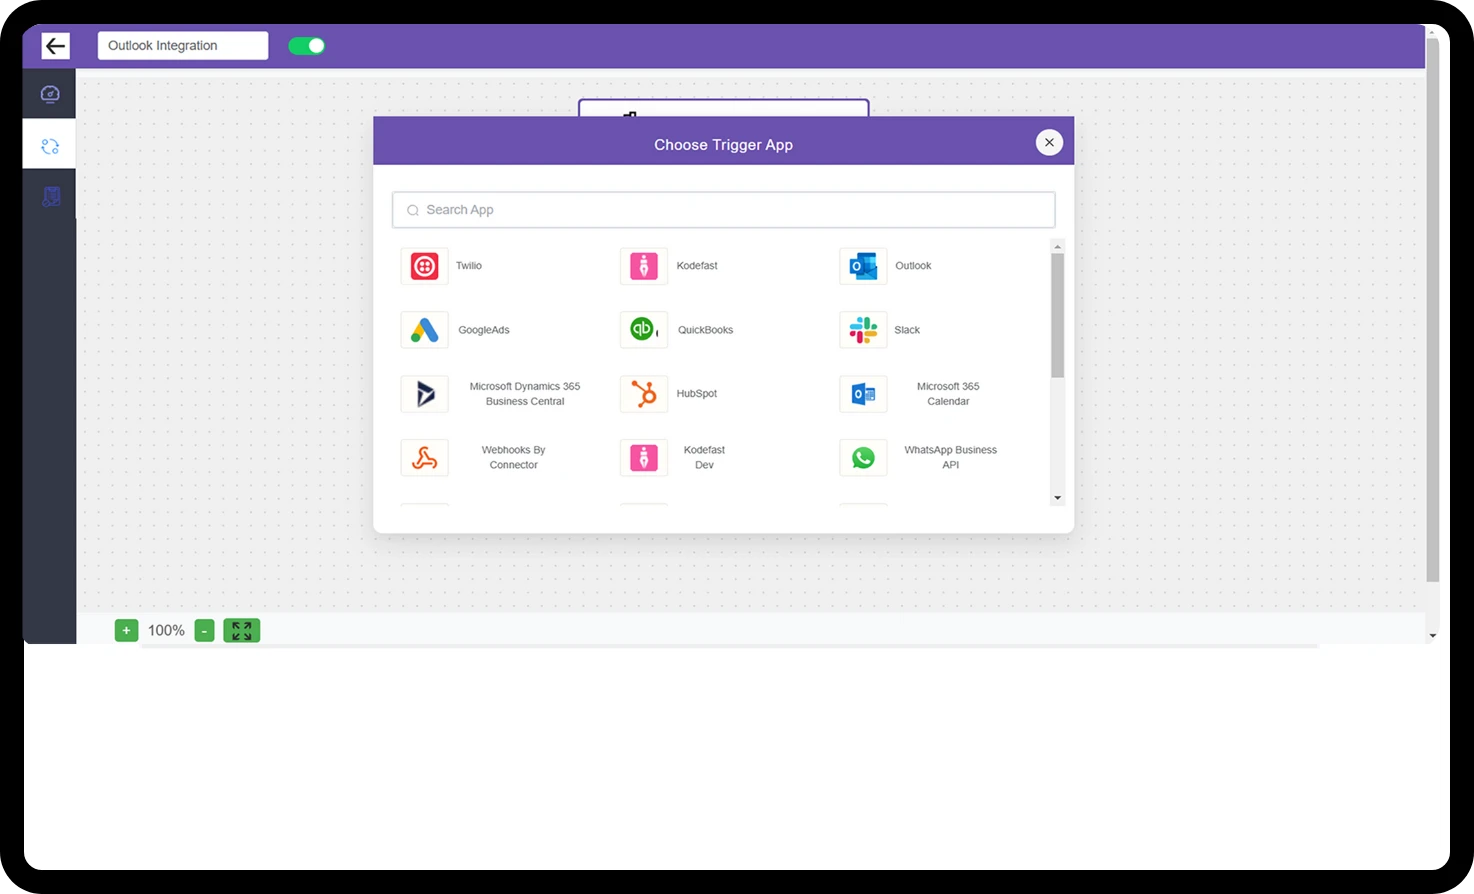Click the 100% zoom level text
This screenshot has width=1474, height=894.
click(x=166, y=630)
